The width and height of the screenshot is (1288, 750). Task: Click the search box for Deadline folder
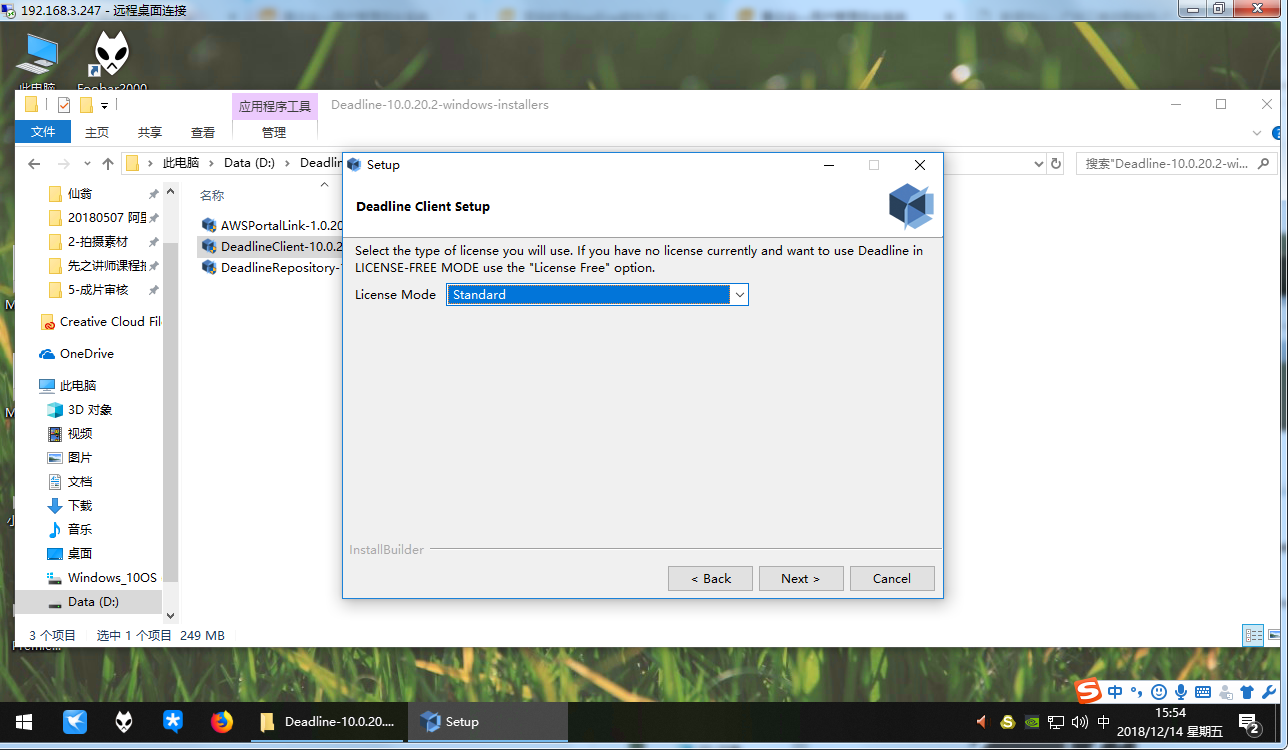point(1177,163)
